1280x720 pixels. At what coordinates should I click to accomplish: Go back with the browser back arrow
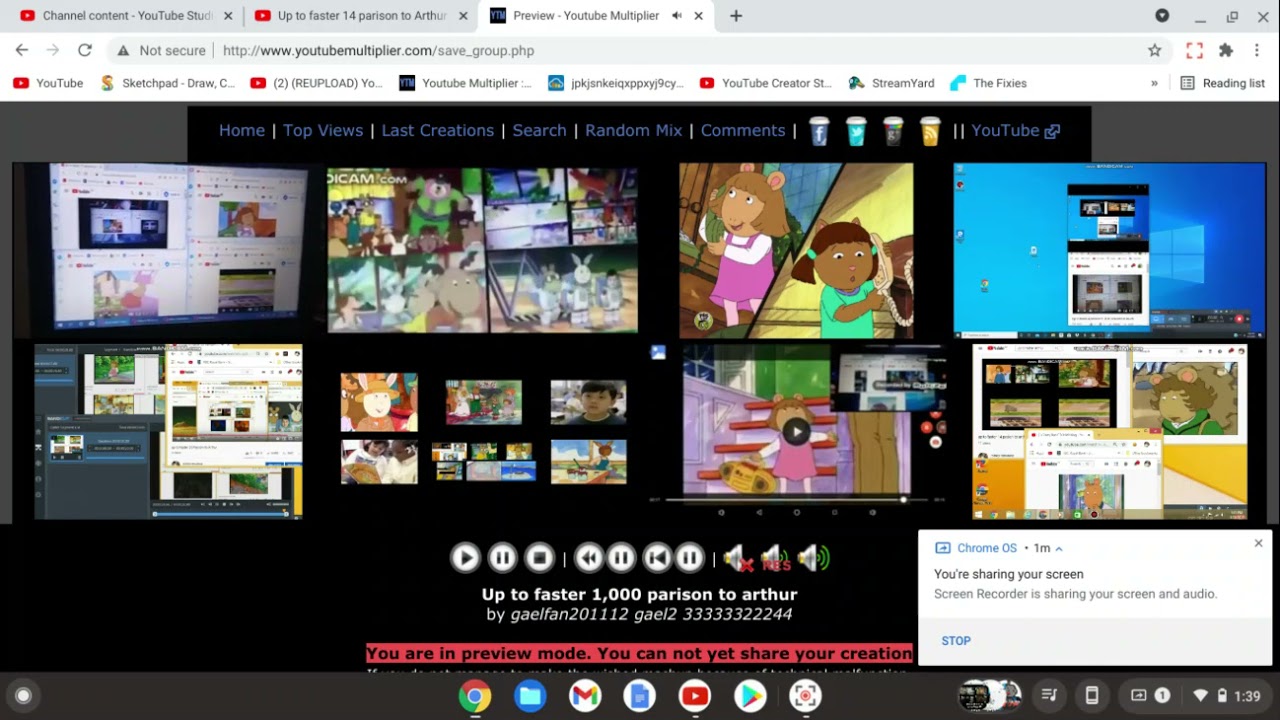click(x=22, y=50)
